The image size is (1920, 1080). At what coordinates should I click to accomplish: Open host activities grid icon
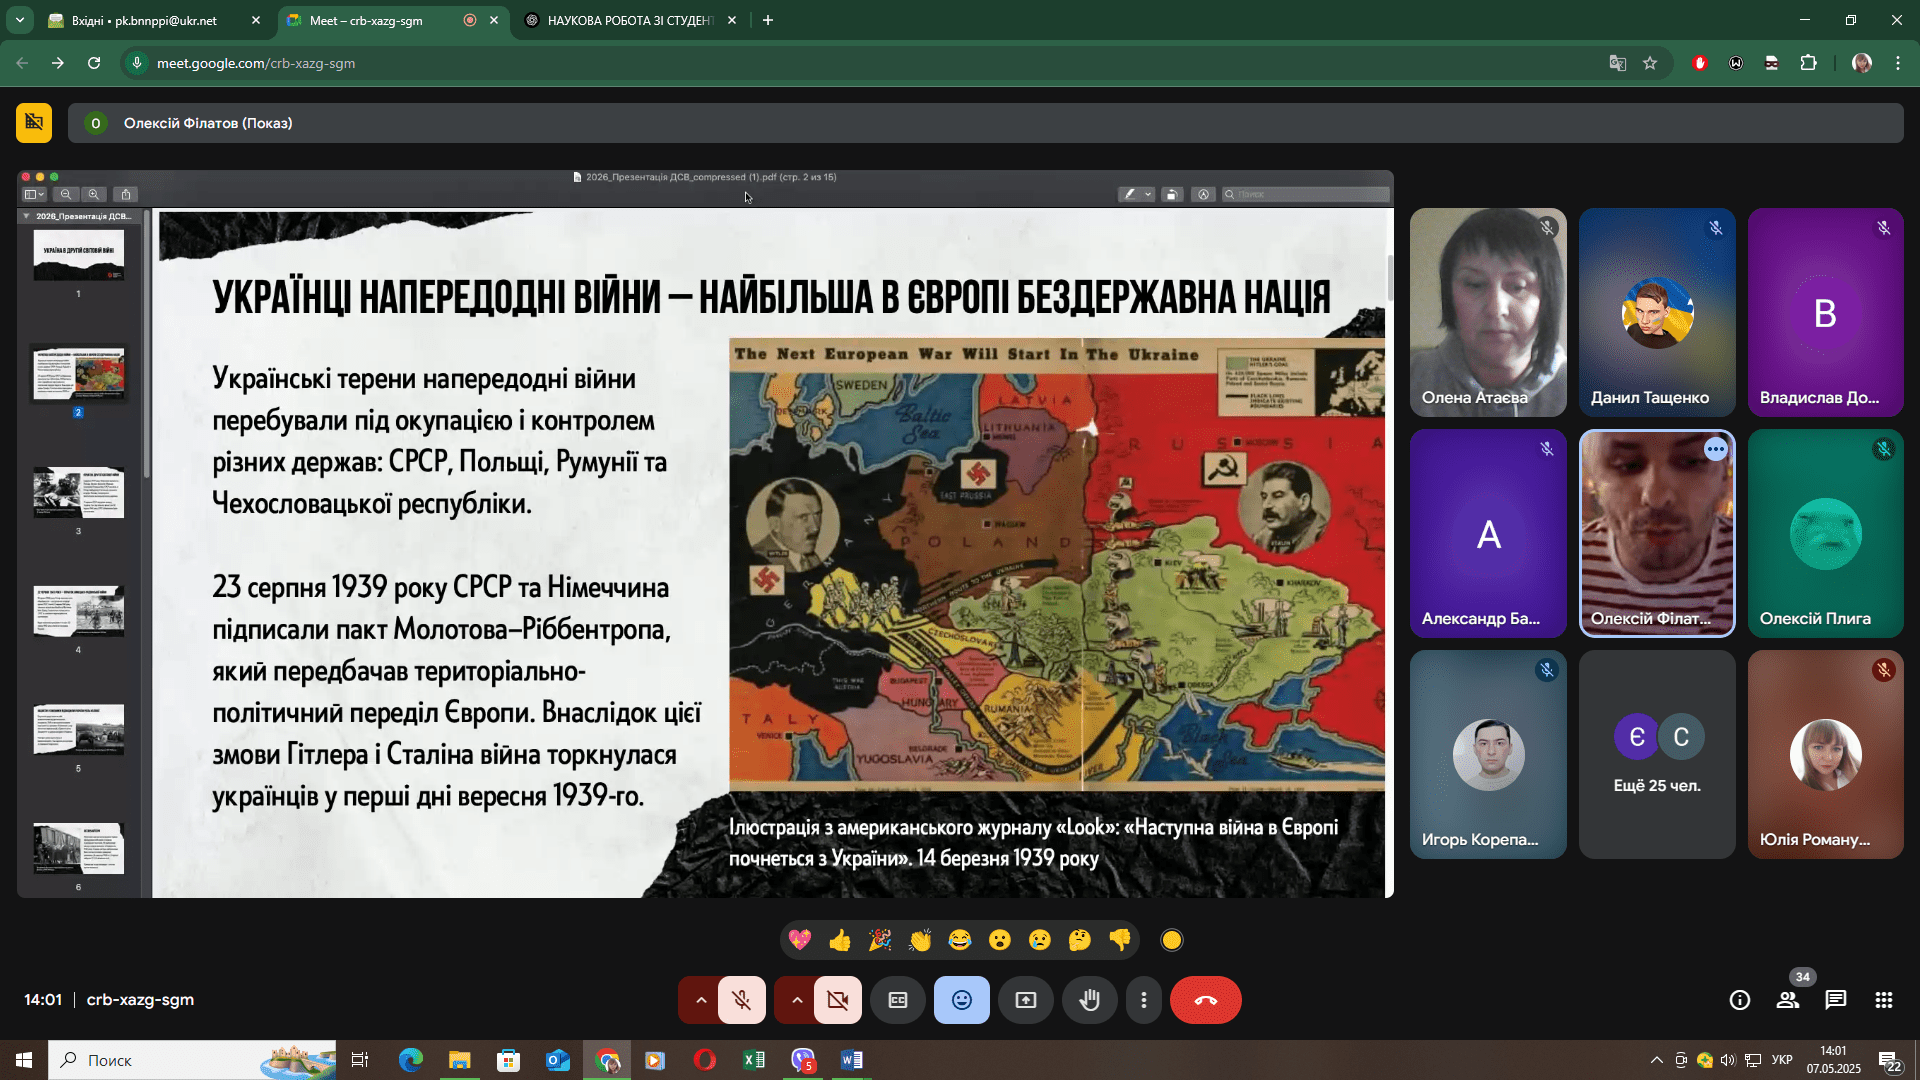1884,1000
